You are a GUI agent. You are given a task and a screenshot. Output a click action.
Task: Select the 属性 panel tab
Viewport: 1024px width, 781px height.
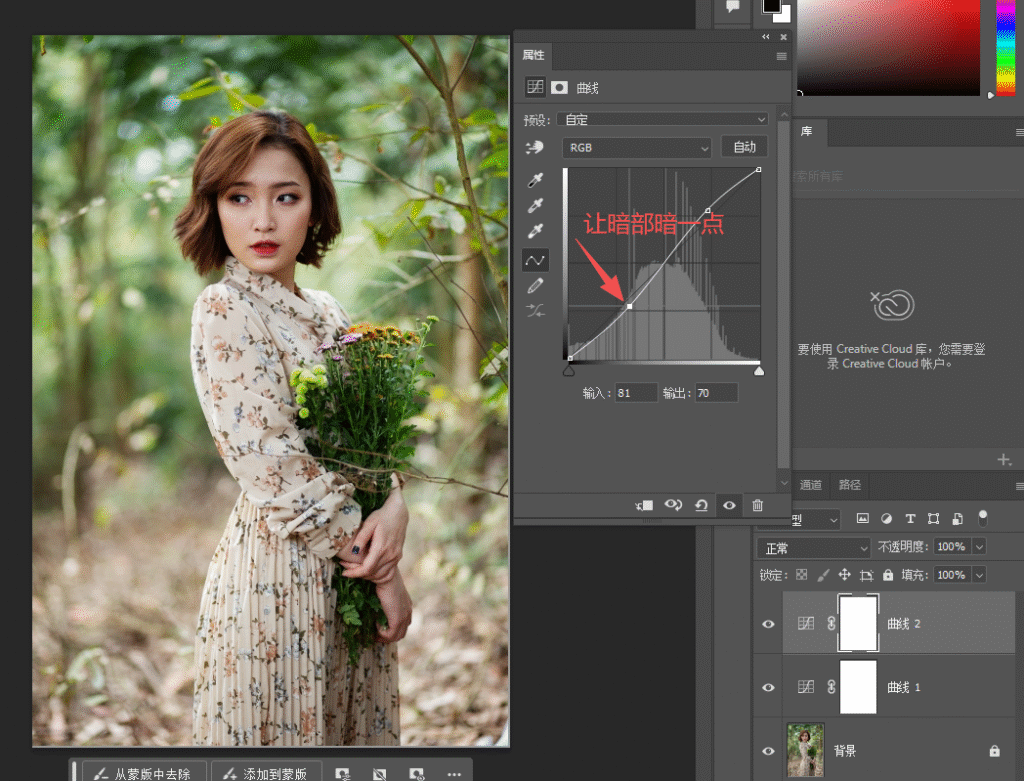pos(534,56)
